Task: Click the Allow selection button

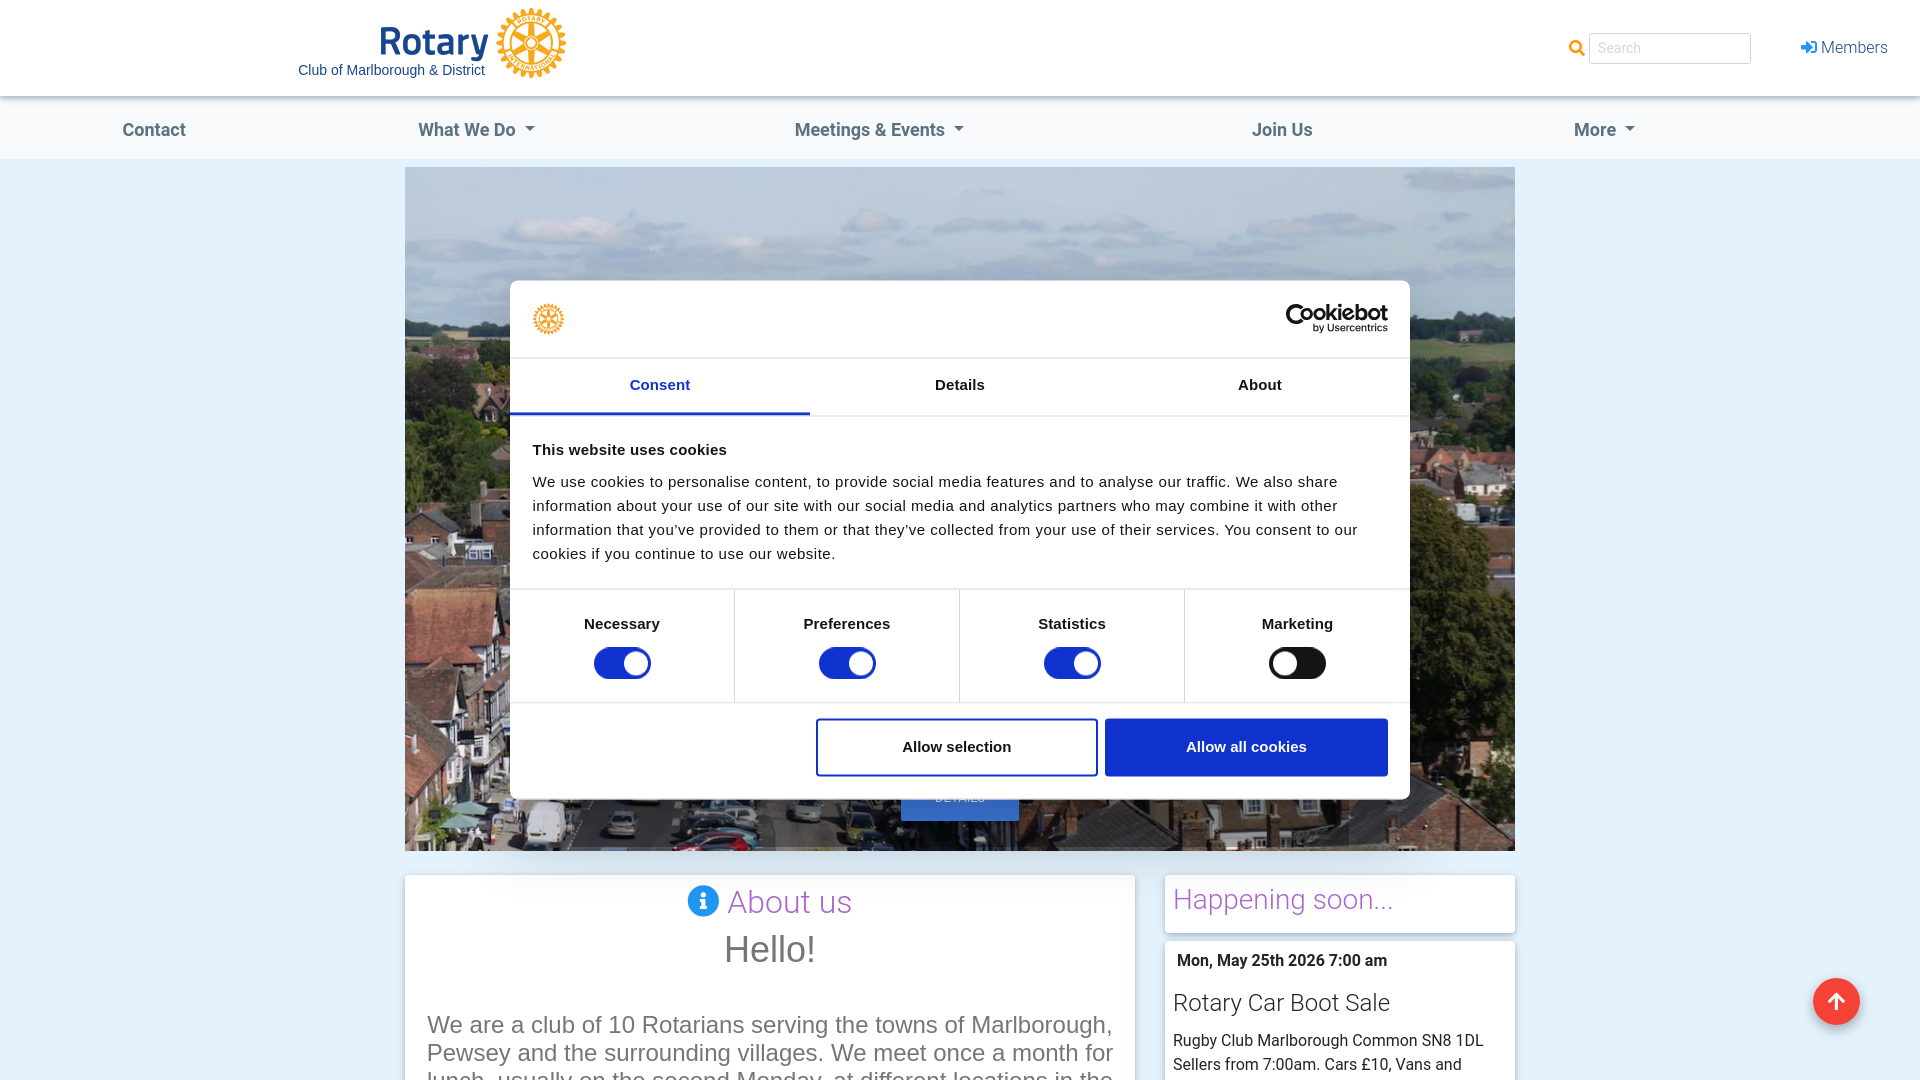Action: 957,747
